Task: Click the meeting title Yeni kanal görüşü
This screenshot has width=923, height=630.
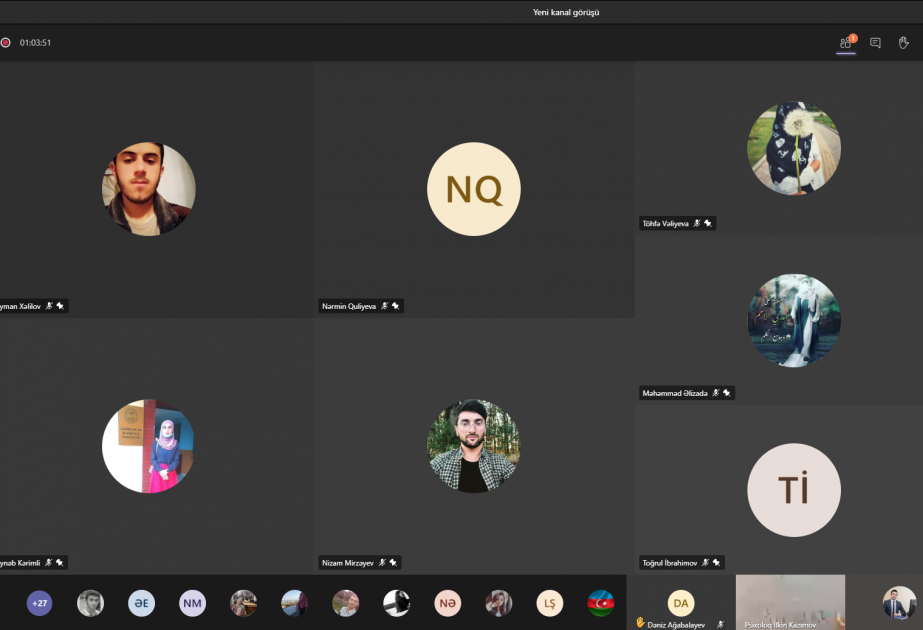Action: [566, 12]
